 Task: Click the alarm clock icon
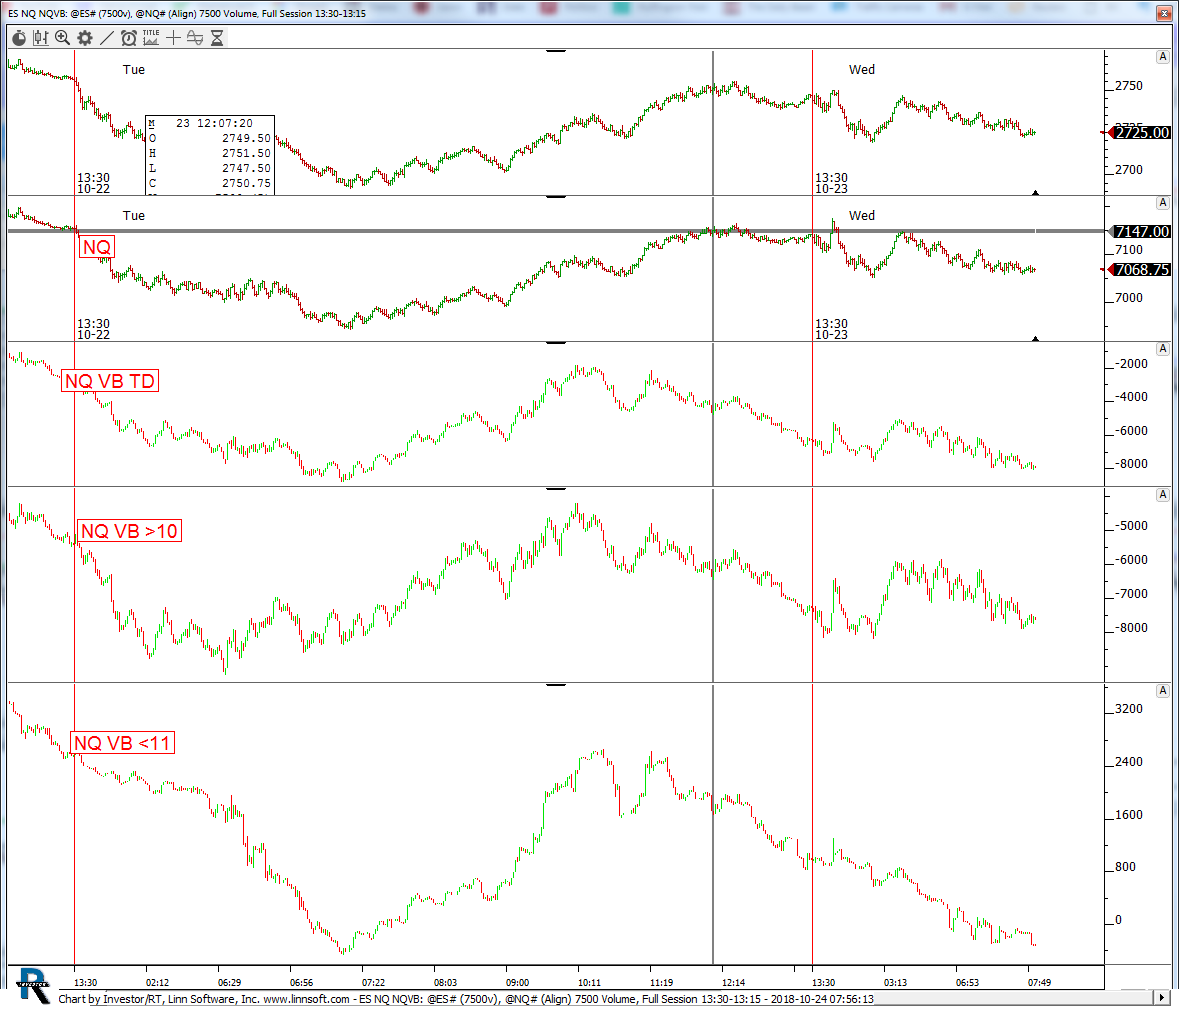[x=129, y=38]
